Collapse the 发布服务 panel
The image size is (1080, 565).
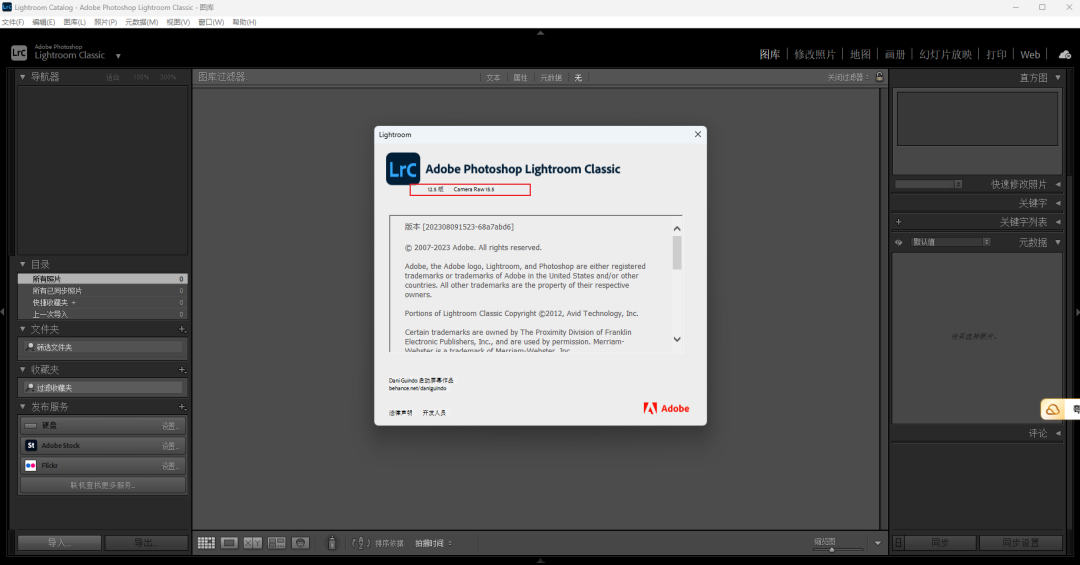(x=23, y=407)
